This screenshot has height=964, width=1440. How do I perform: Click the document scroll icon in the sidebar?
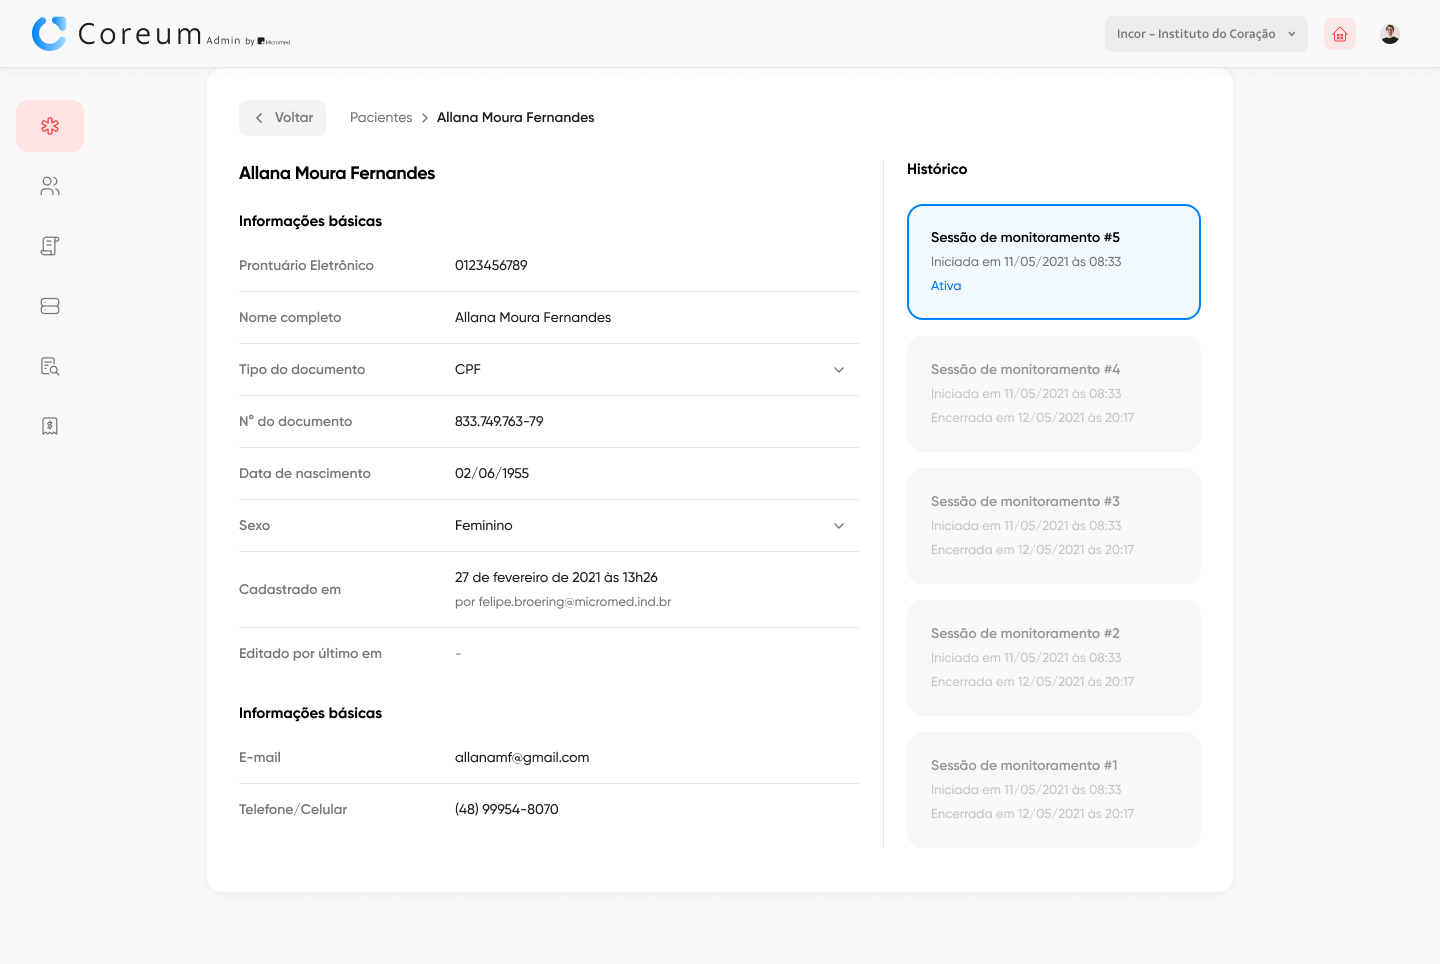(x=50, y=246)
